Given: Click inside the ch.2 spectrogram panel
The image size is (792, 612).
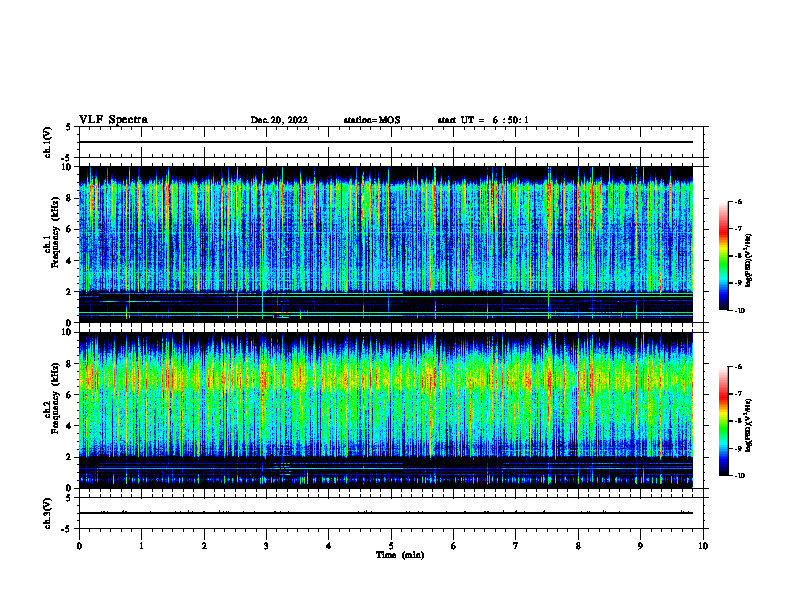Looking at the screenshot, I should (x=386, y=410).
